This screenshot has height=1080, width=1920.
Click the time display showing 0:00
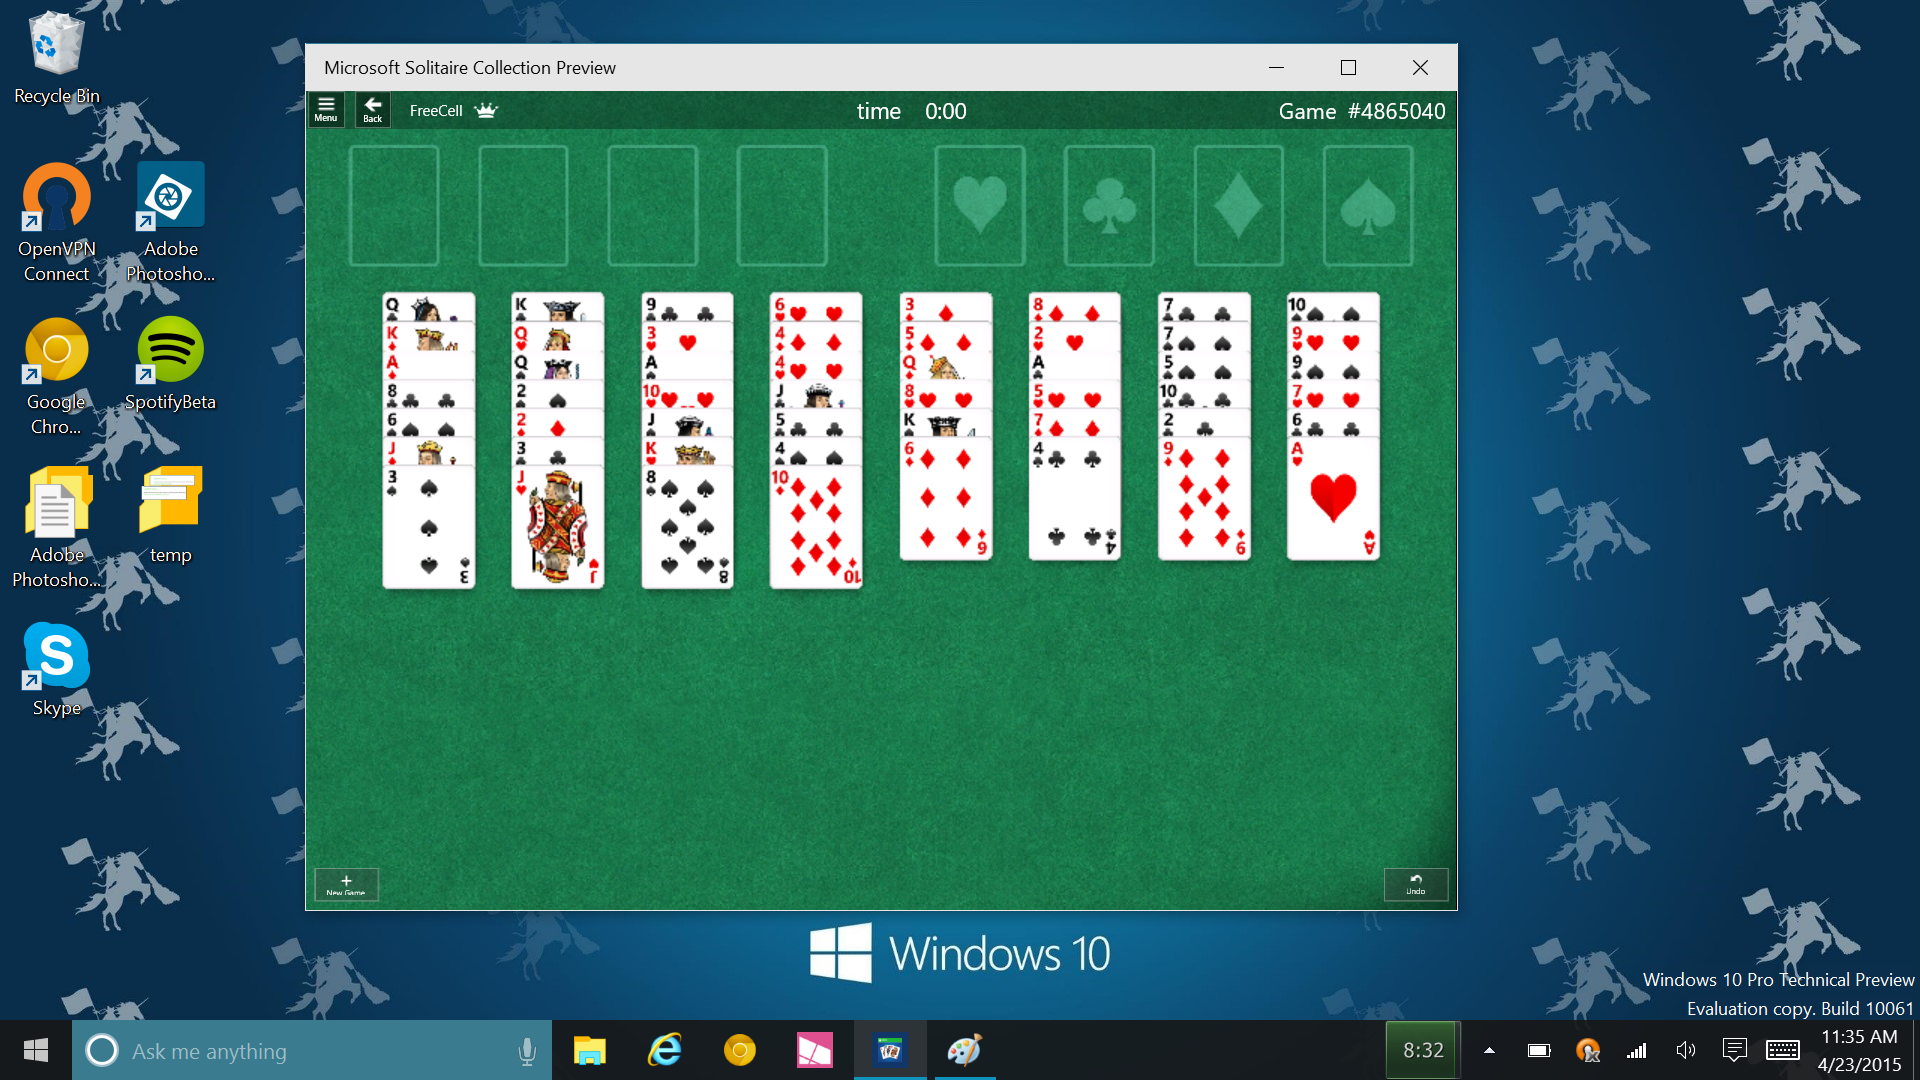tap(944, 111)
